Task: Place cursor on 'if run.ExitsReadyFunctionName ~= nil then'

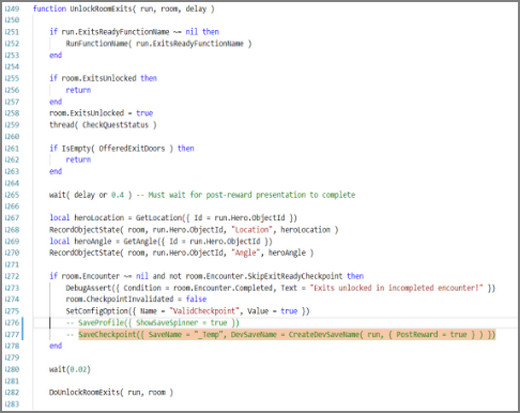Action: coord(134,32)
